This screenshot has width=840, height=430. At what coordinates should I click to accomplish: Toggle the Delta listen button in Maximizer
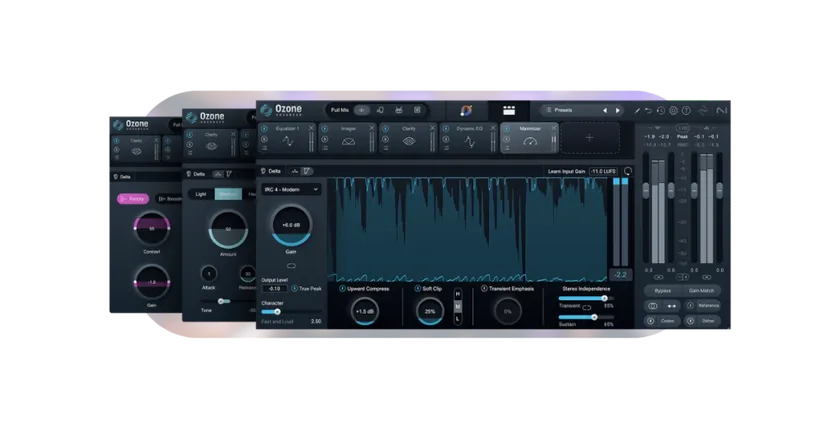[271, 171]
